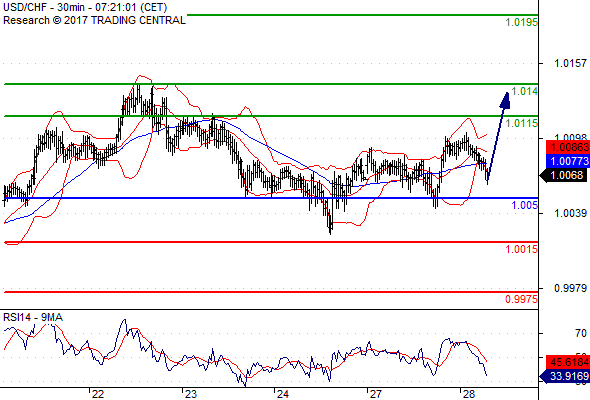Screen dimensions: 590x400
Task: Click the RSI14 - 9MA indicator title
Action: (33, 318)
